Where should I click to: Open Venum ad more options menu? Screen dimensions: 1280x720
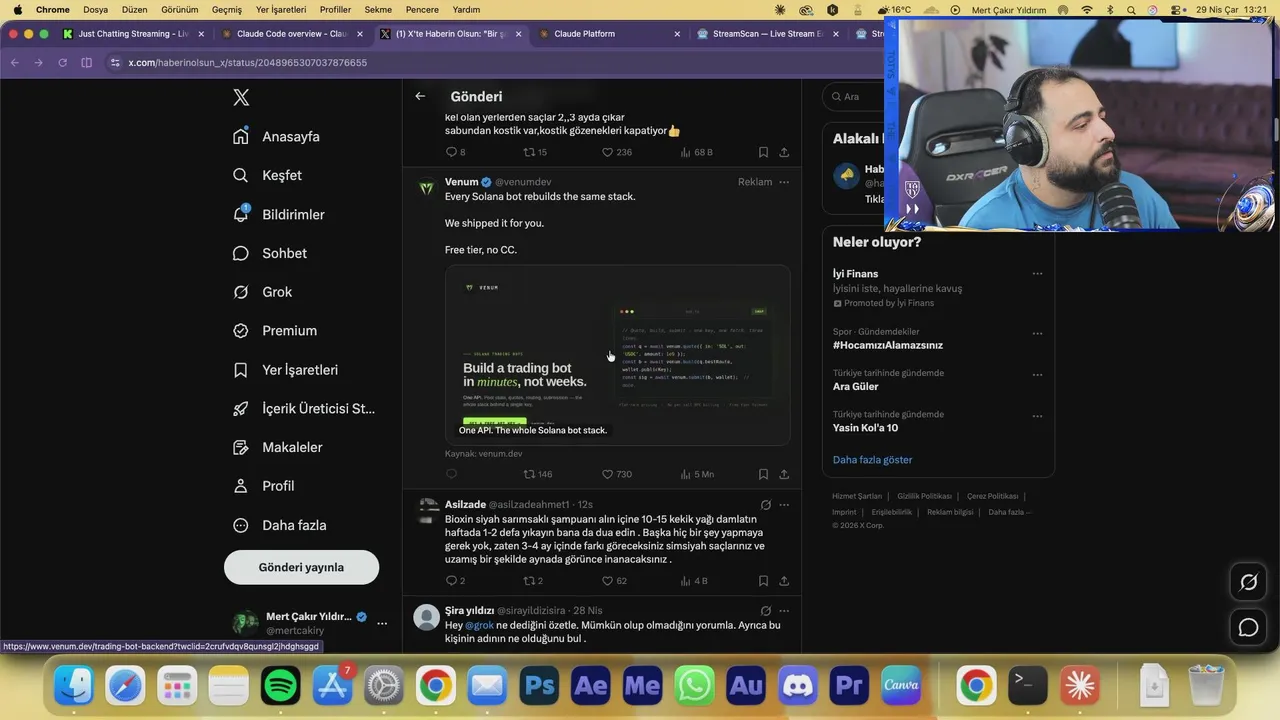tap(784, 182)
